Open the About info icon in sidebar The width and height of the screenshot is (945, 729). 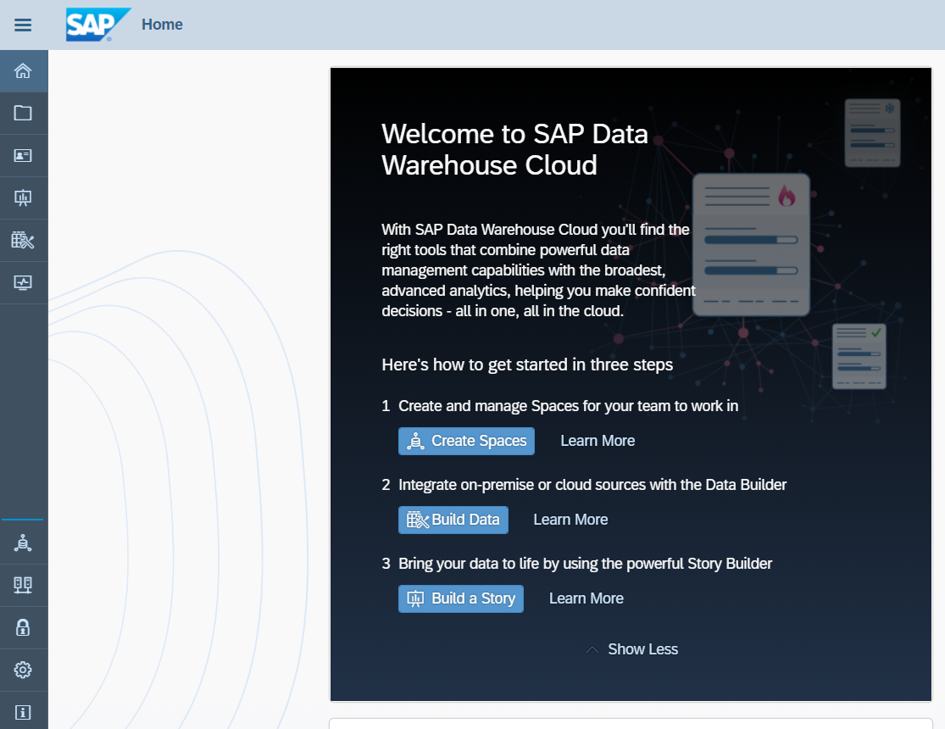(24, 712)
